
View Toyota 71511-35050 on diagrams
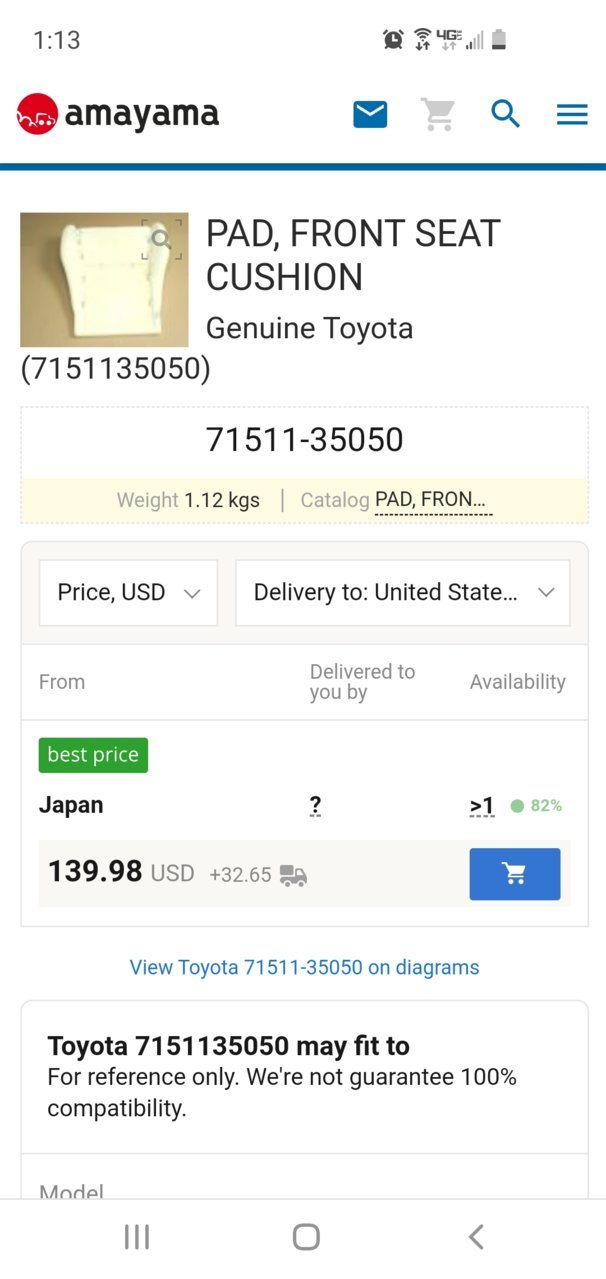[x=304, y=967]
